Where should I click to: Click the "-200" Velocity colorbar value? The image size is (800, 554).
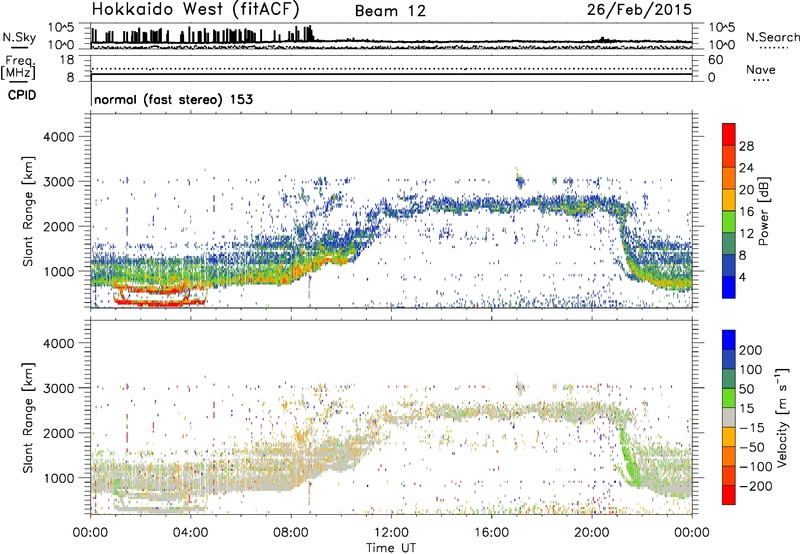(756, 486)
